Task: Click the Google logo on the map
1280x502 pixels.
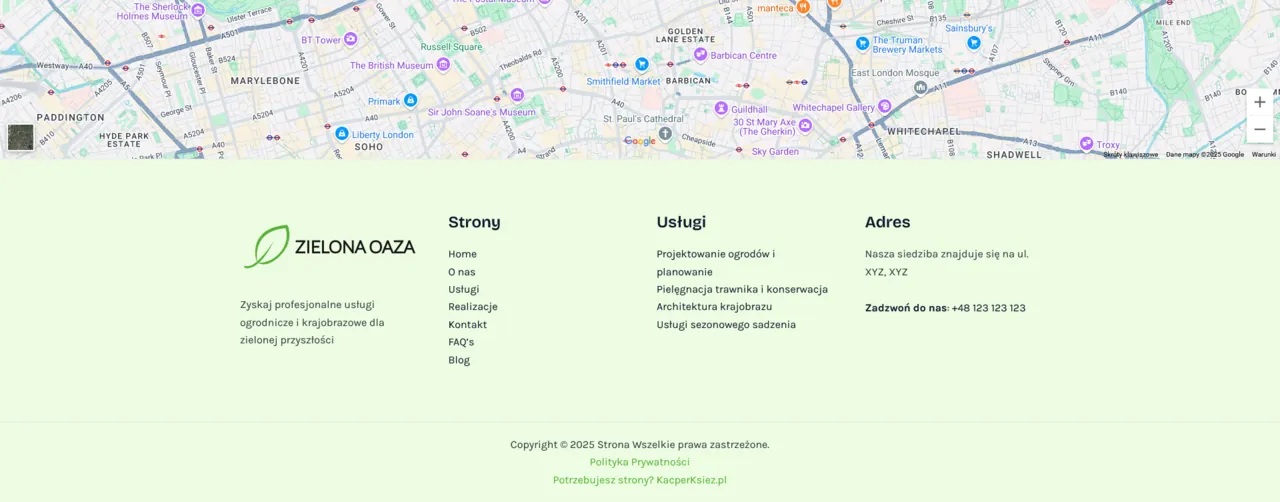Action: [x=640, y=141]
